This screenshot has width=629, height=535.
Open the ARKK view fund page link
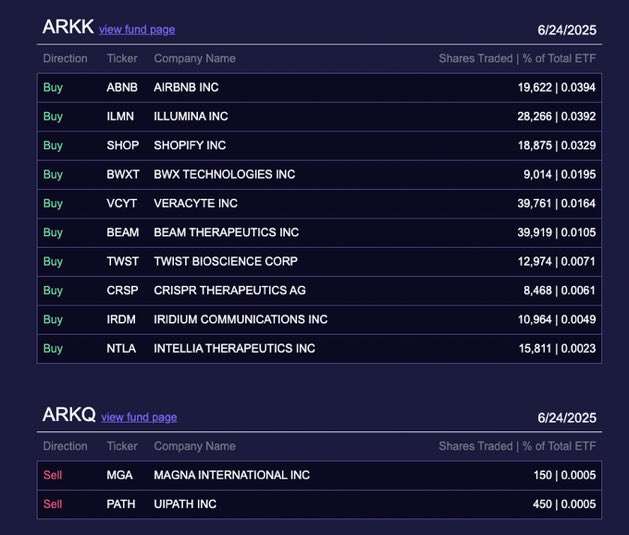coord(137,30)
